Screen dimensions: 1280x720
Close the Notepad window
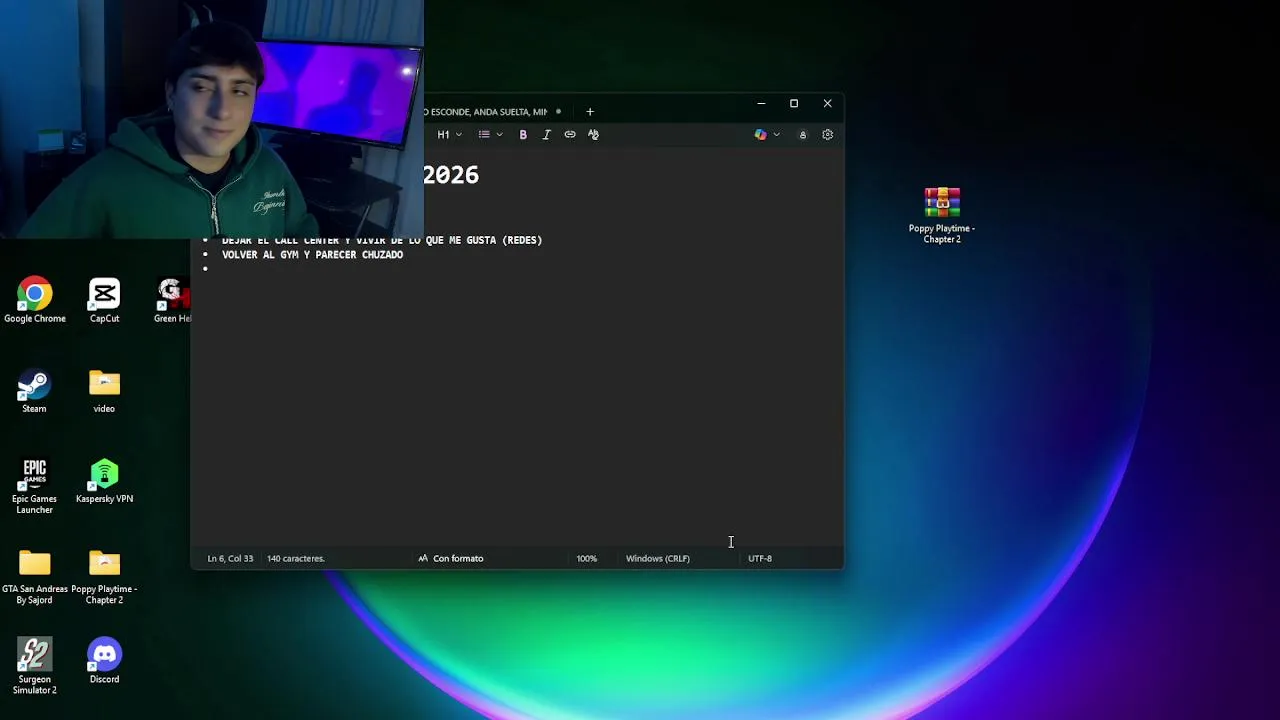(827, 104)
